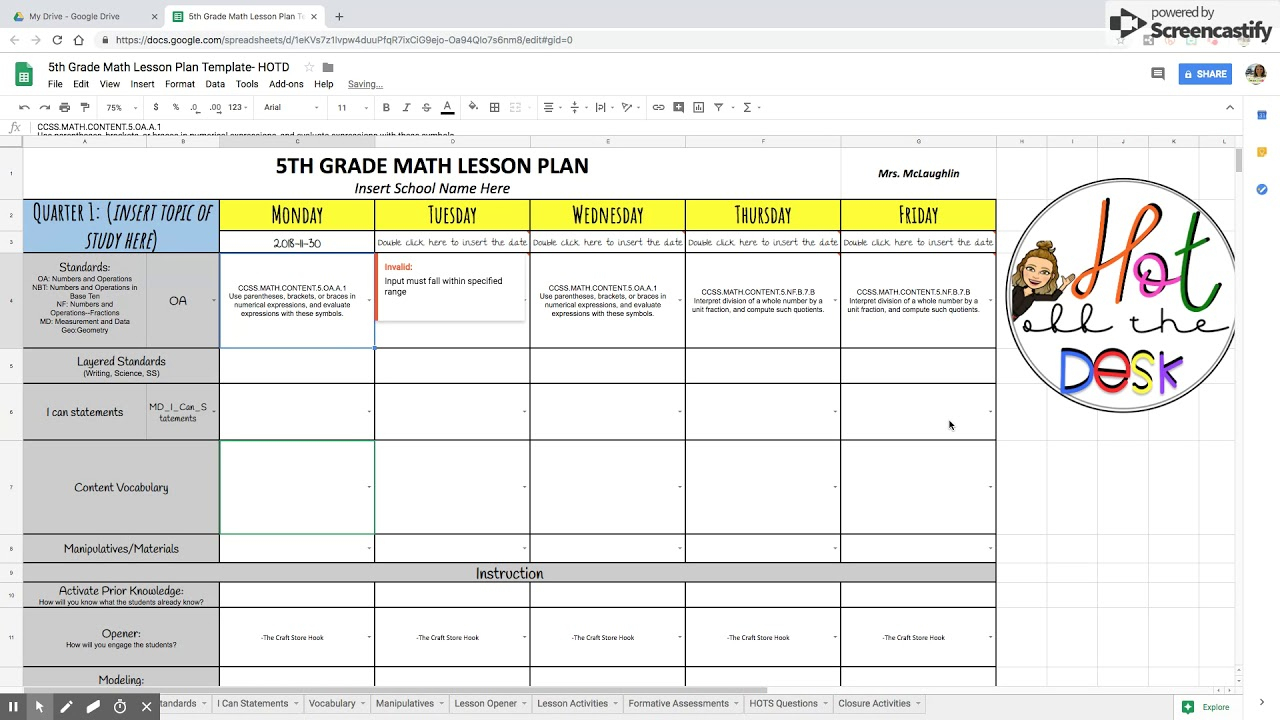Decrease decimal places icon
Image resolution: width=1280 pixels, height=720 pixels.
point(195,107)
